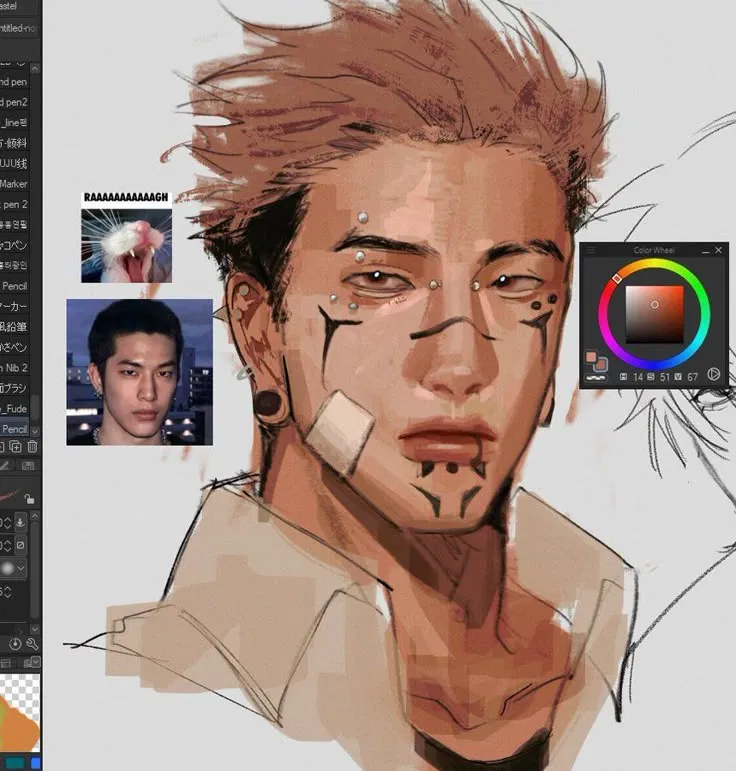Click the opacity dynamics settings icon
This screenshot has width=736, height=771.
pos(20,545)
